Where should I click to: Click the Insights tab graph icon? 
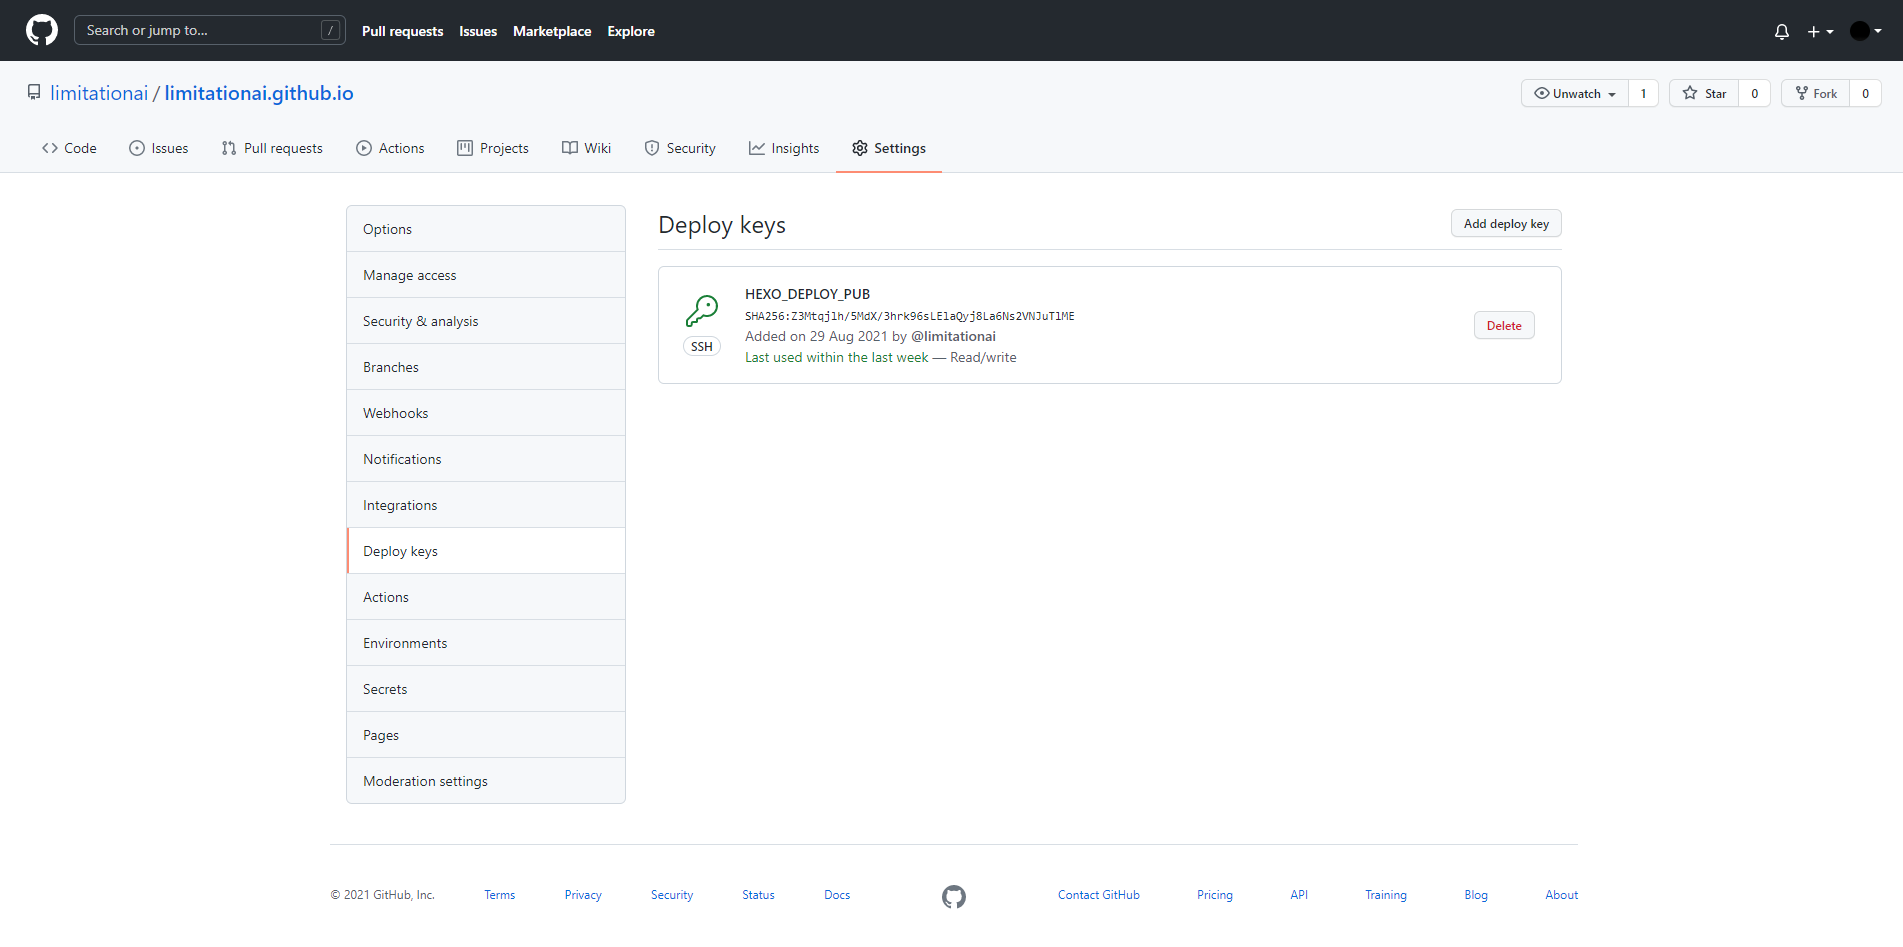click(757, 148)
